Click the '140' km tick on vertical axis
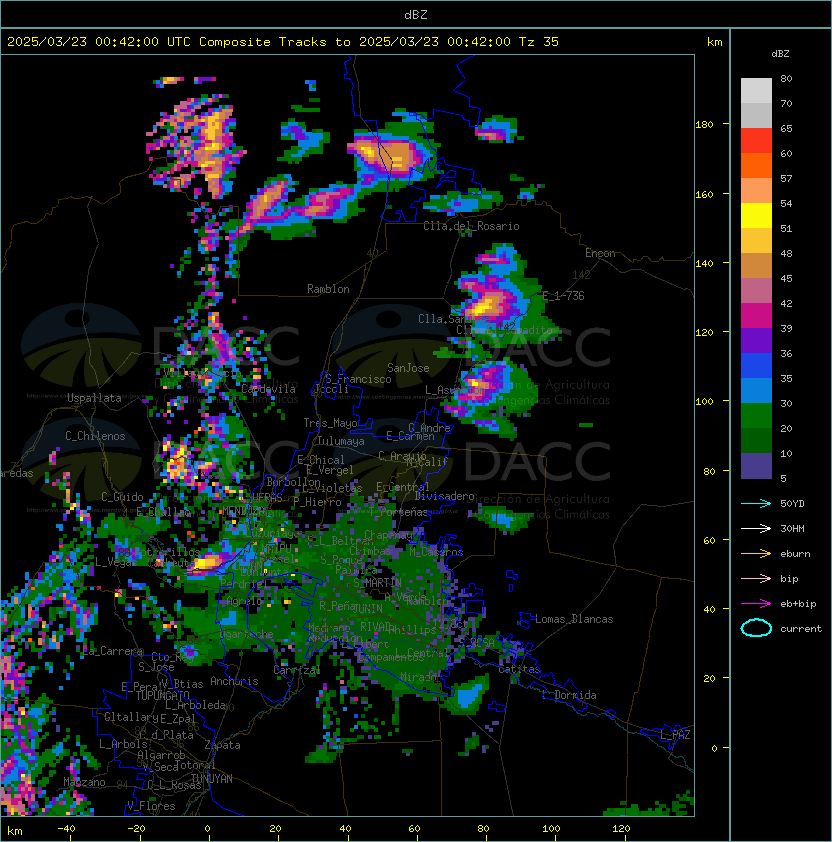 [704, 264]
